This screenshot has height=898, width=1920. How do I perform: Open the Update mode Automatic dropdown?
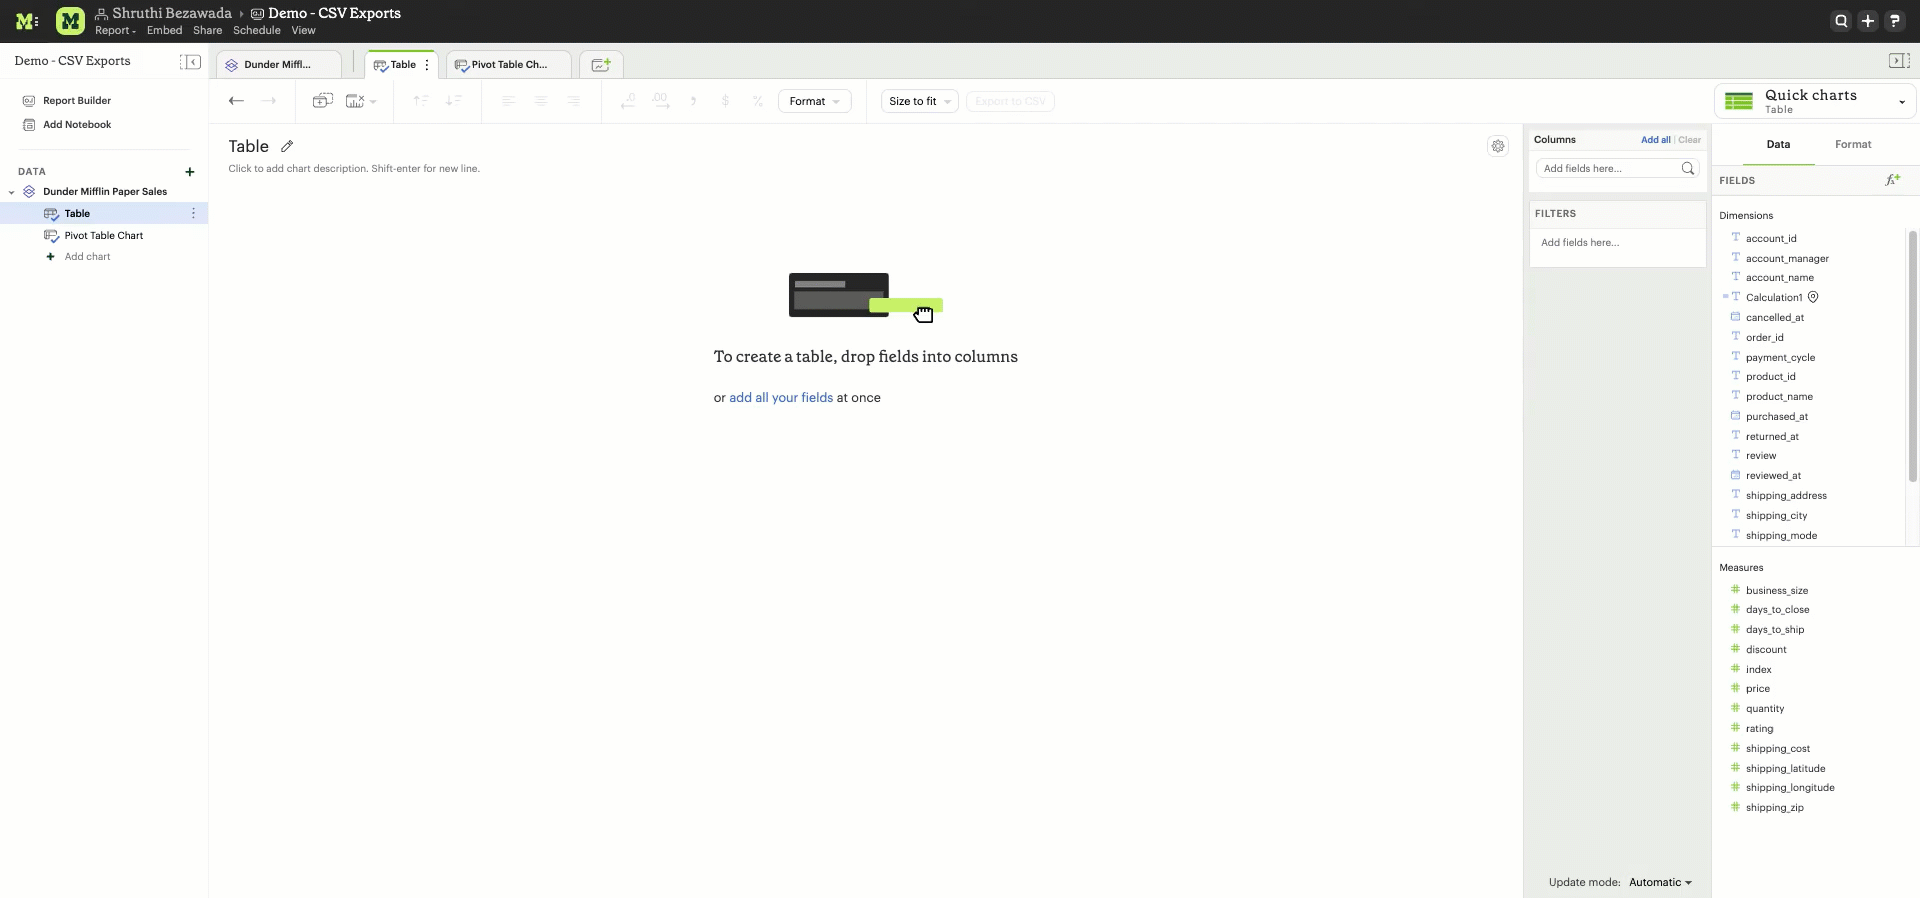pyautogui.click(x=1660, y=882)
